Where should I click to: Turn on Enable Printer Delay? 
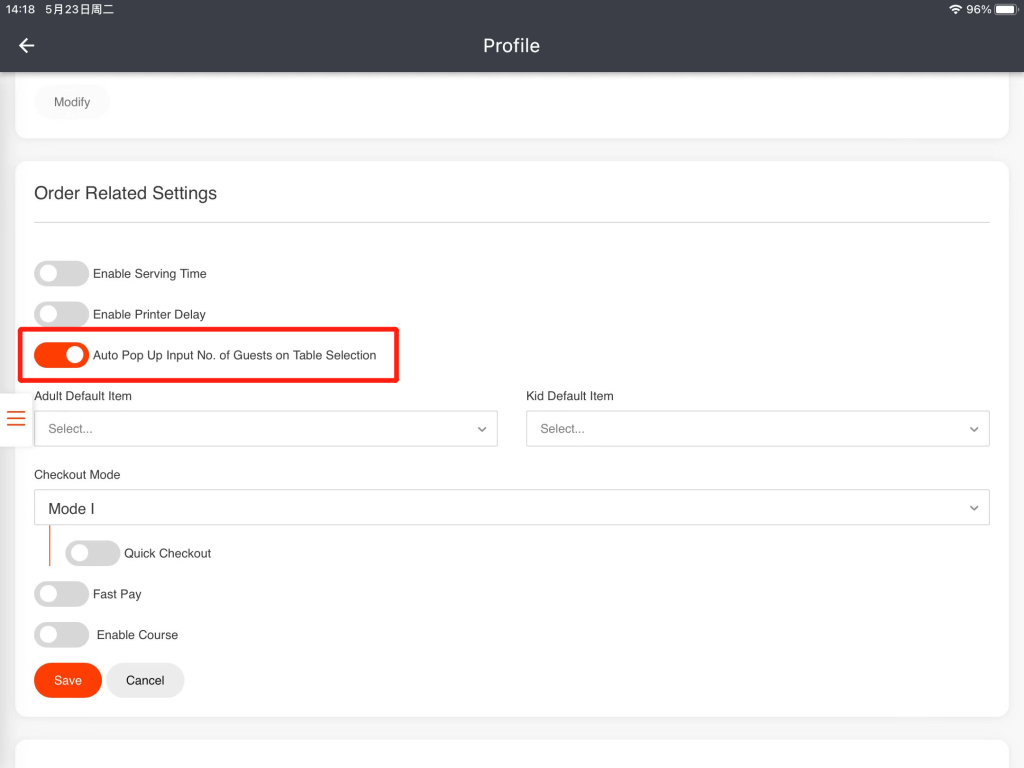(61, 314)
